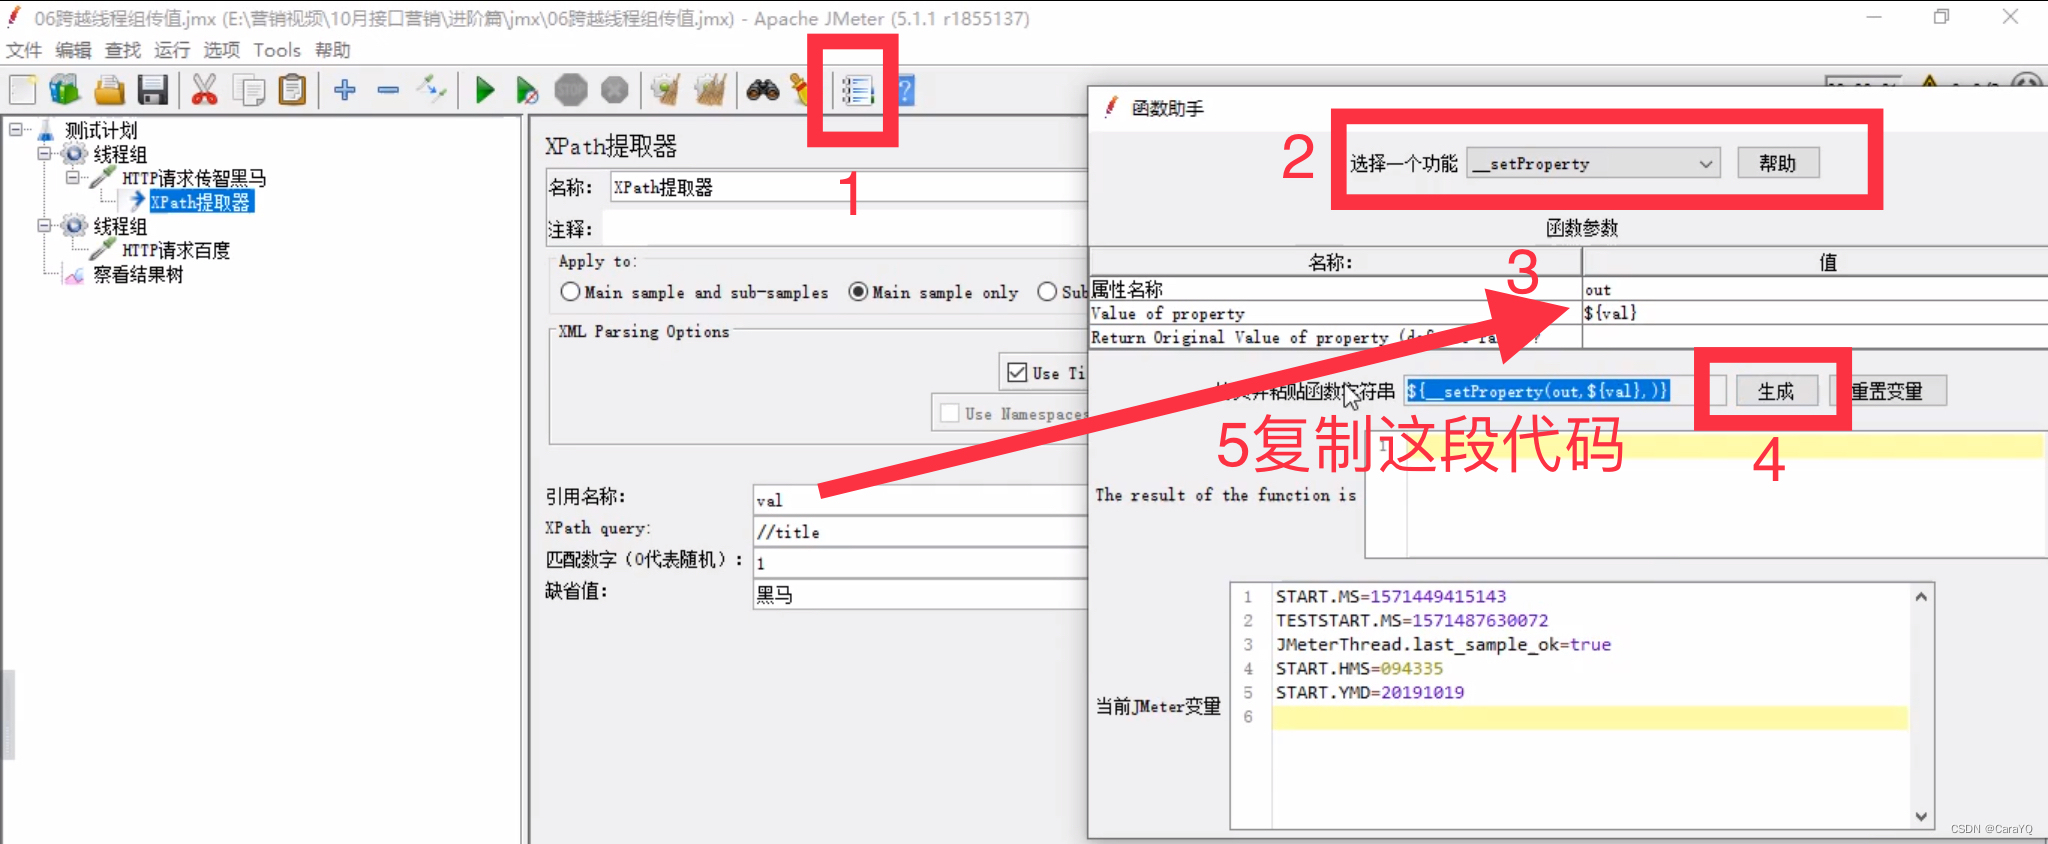Clear results with the single broom icon
This screenshot has width=2048, height=844.
[665, 90]
